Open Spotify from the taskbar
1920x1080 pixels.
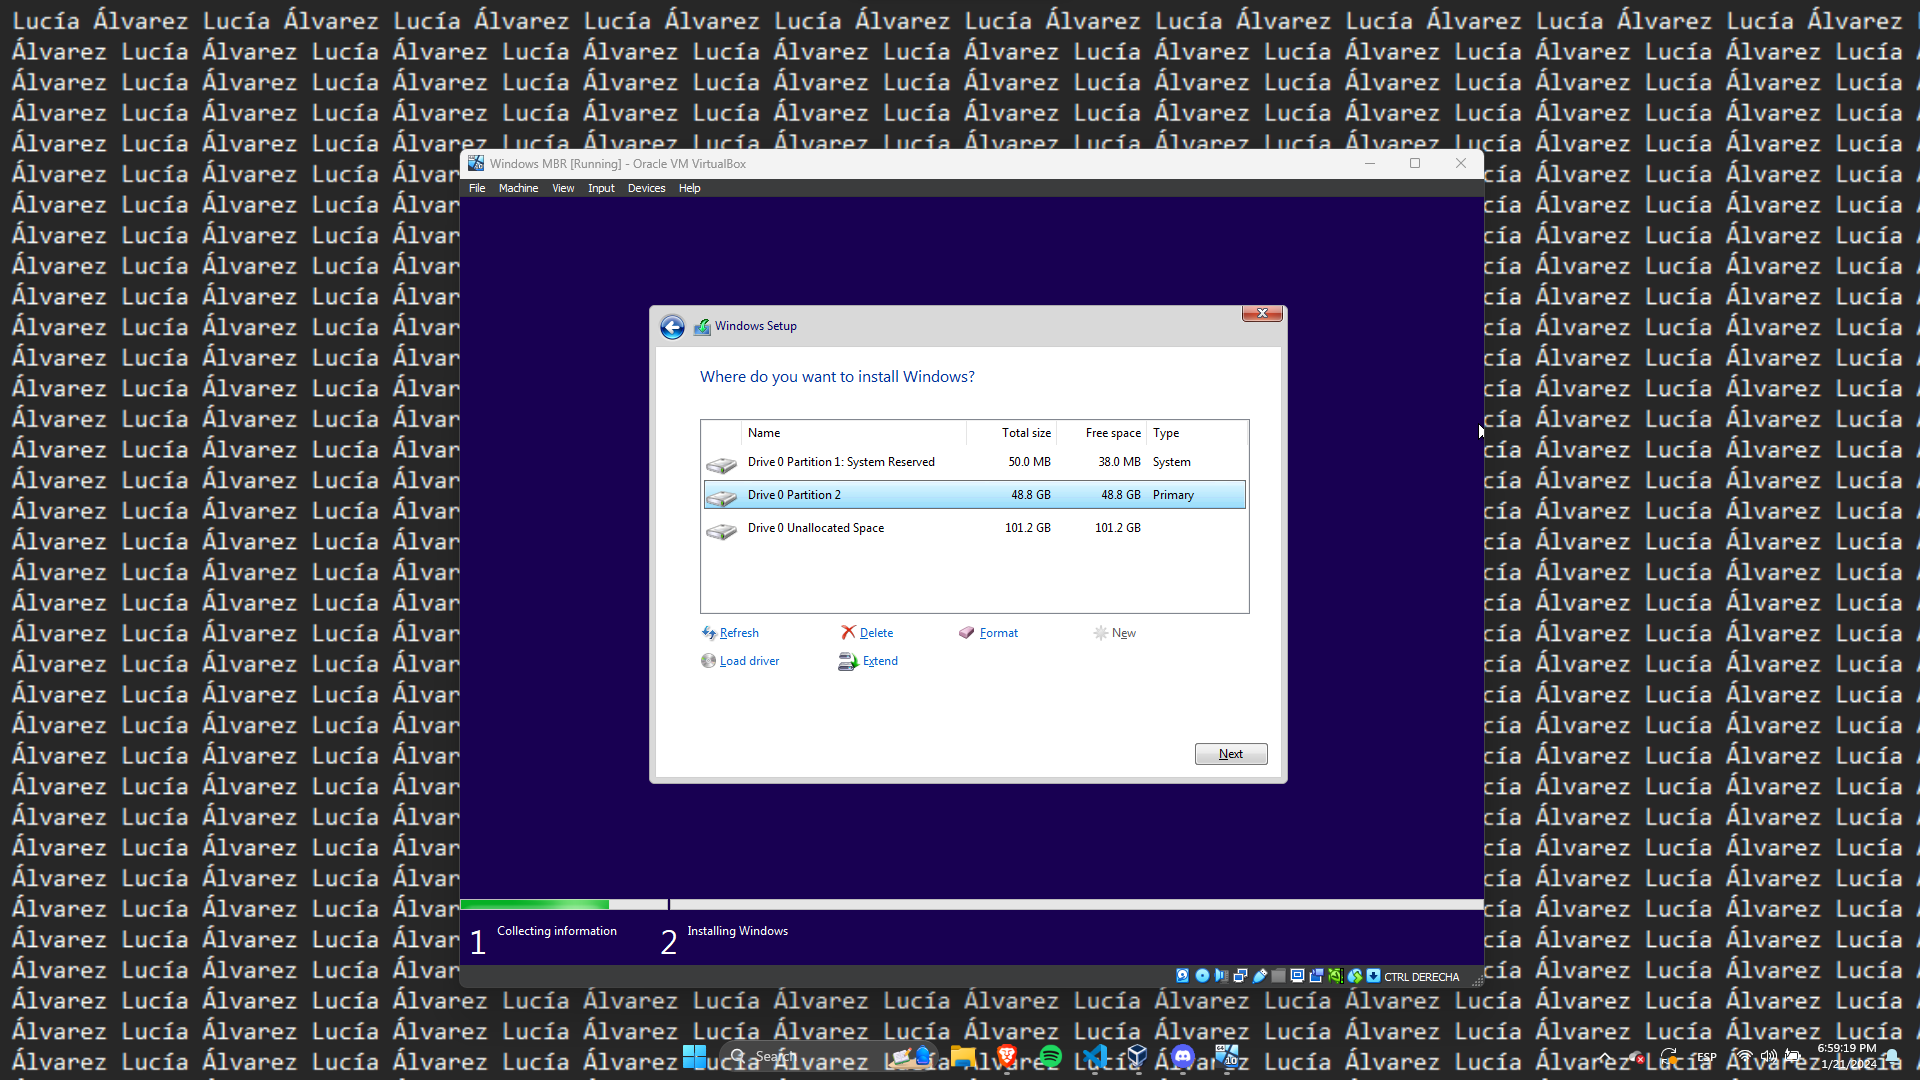(1050, 1056)
